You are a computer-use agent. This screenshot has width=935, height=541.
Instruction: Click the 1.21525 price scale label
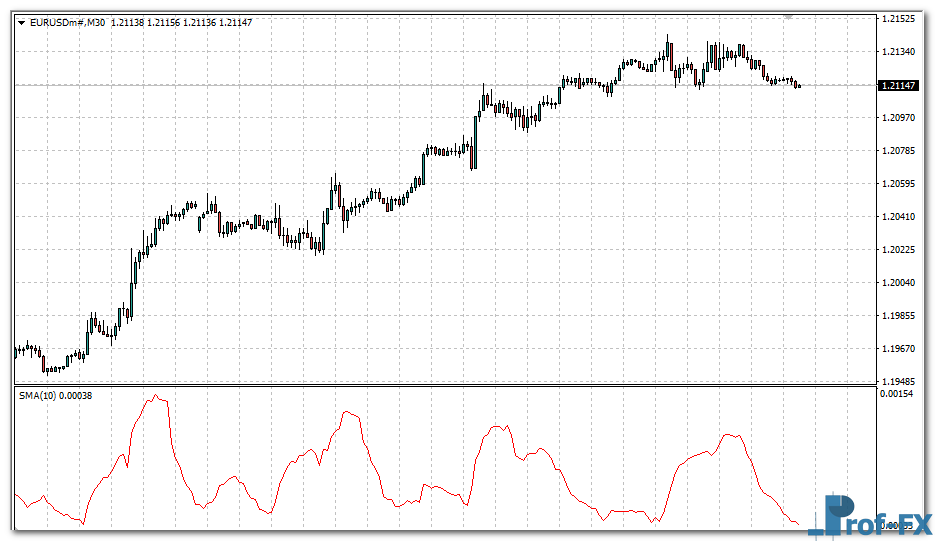click(x=898, y=19)
